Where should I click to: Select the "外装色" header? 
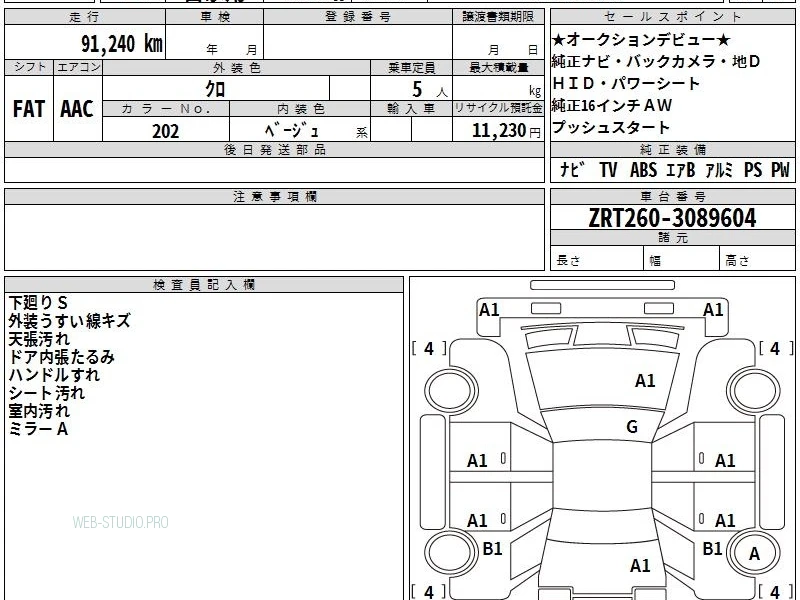pos(237,67)
